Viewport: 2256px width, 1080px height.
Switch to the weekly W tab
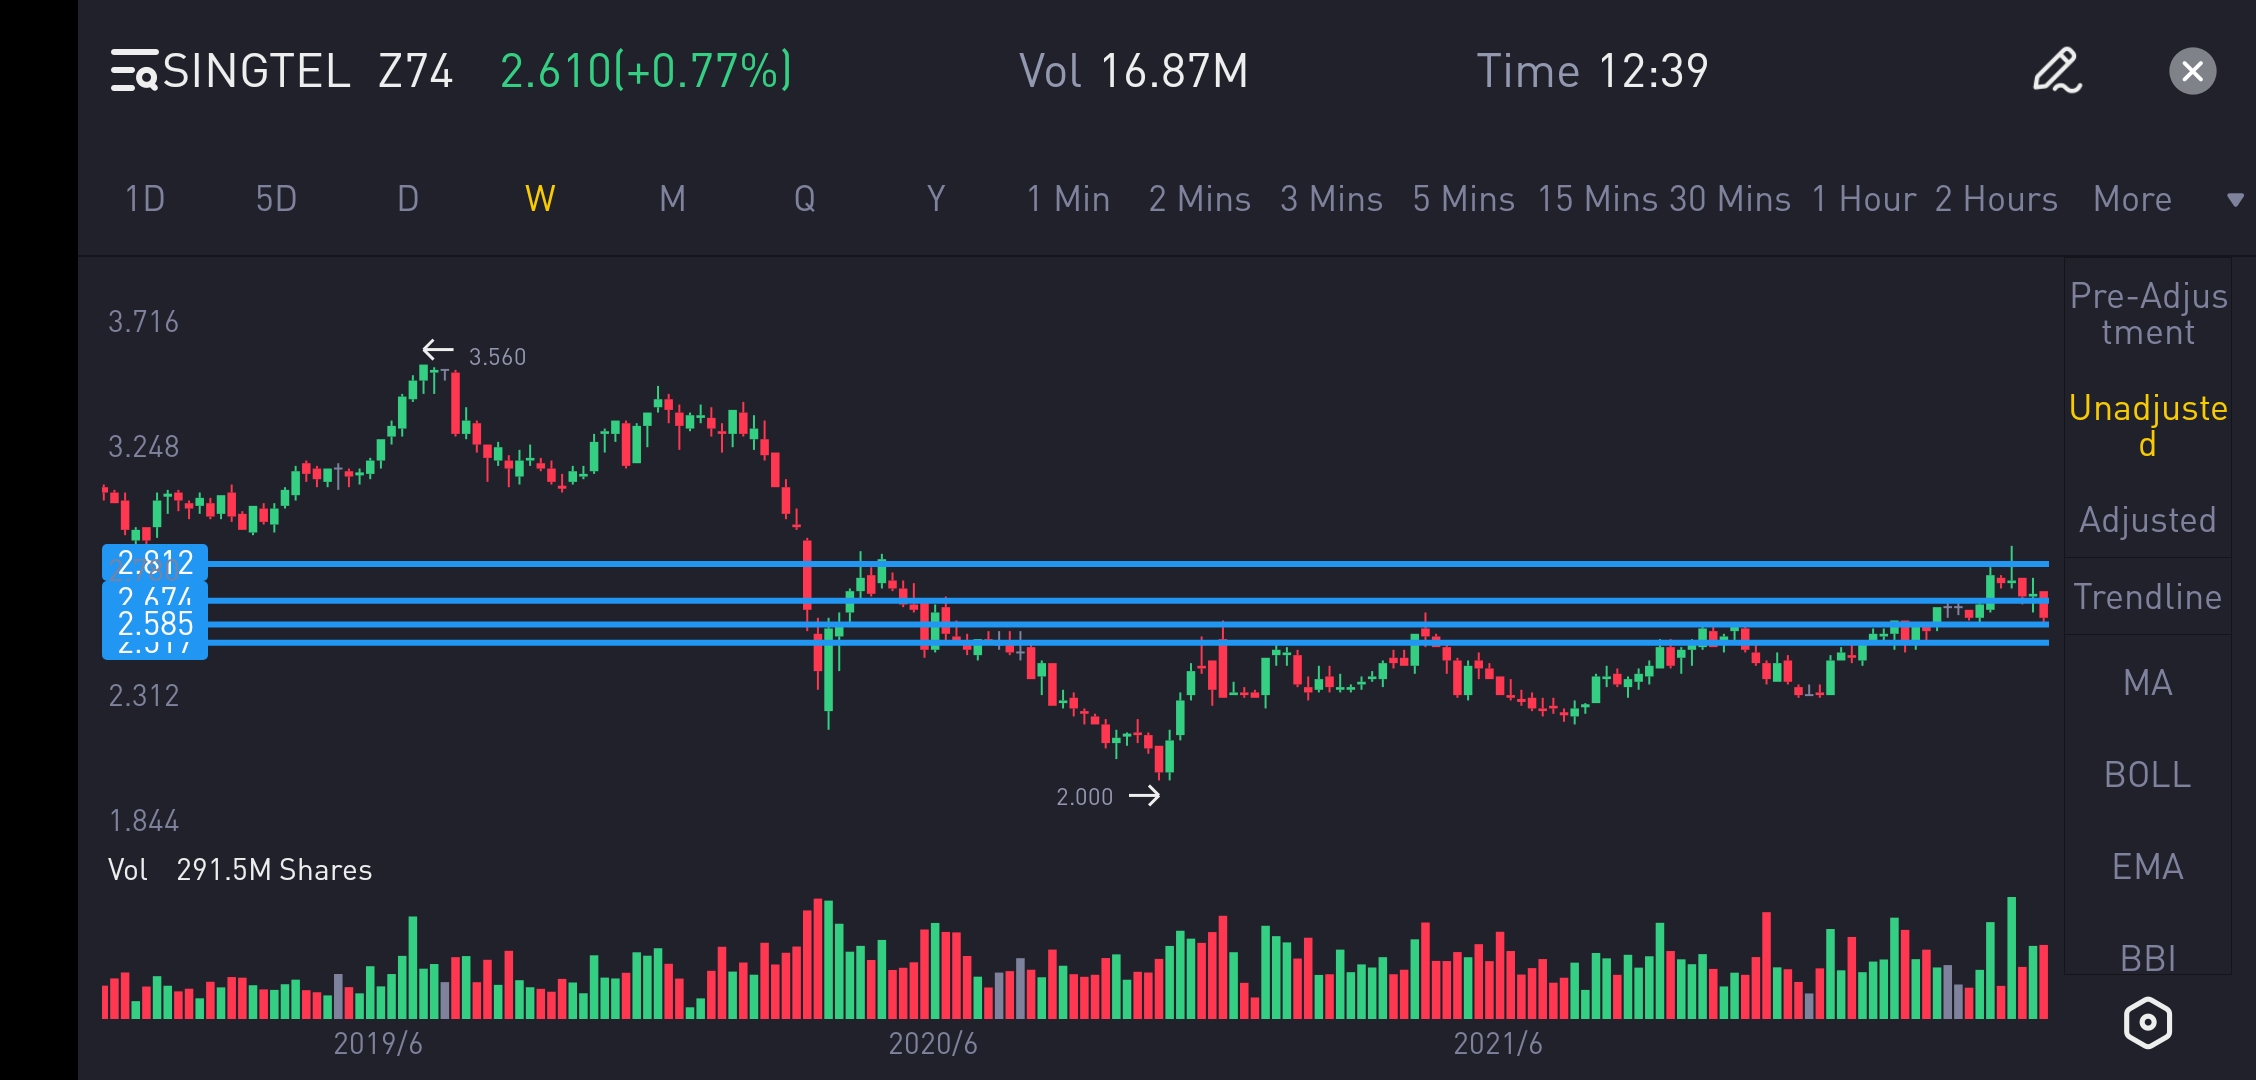point(540,199)
